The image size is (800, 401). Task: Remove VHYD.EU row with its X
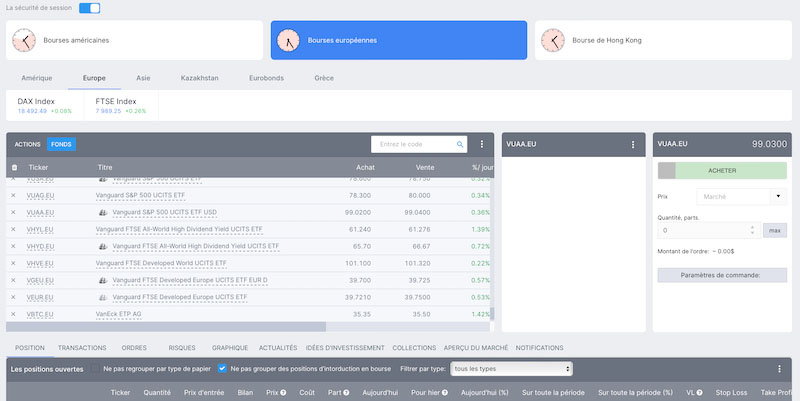(13, 246)
